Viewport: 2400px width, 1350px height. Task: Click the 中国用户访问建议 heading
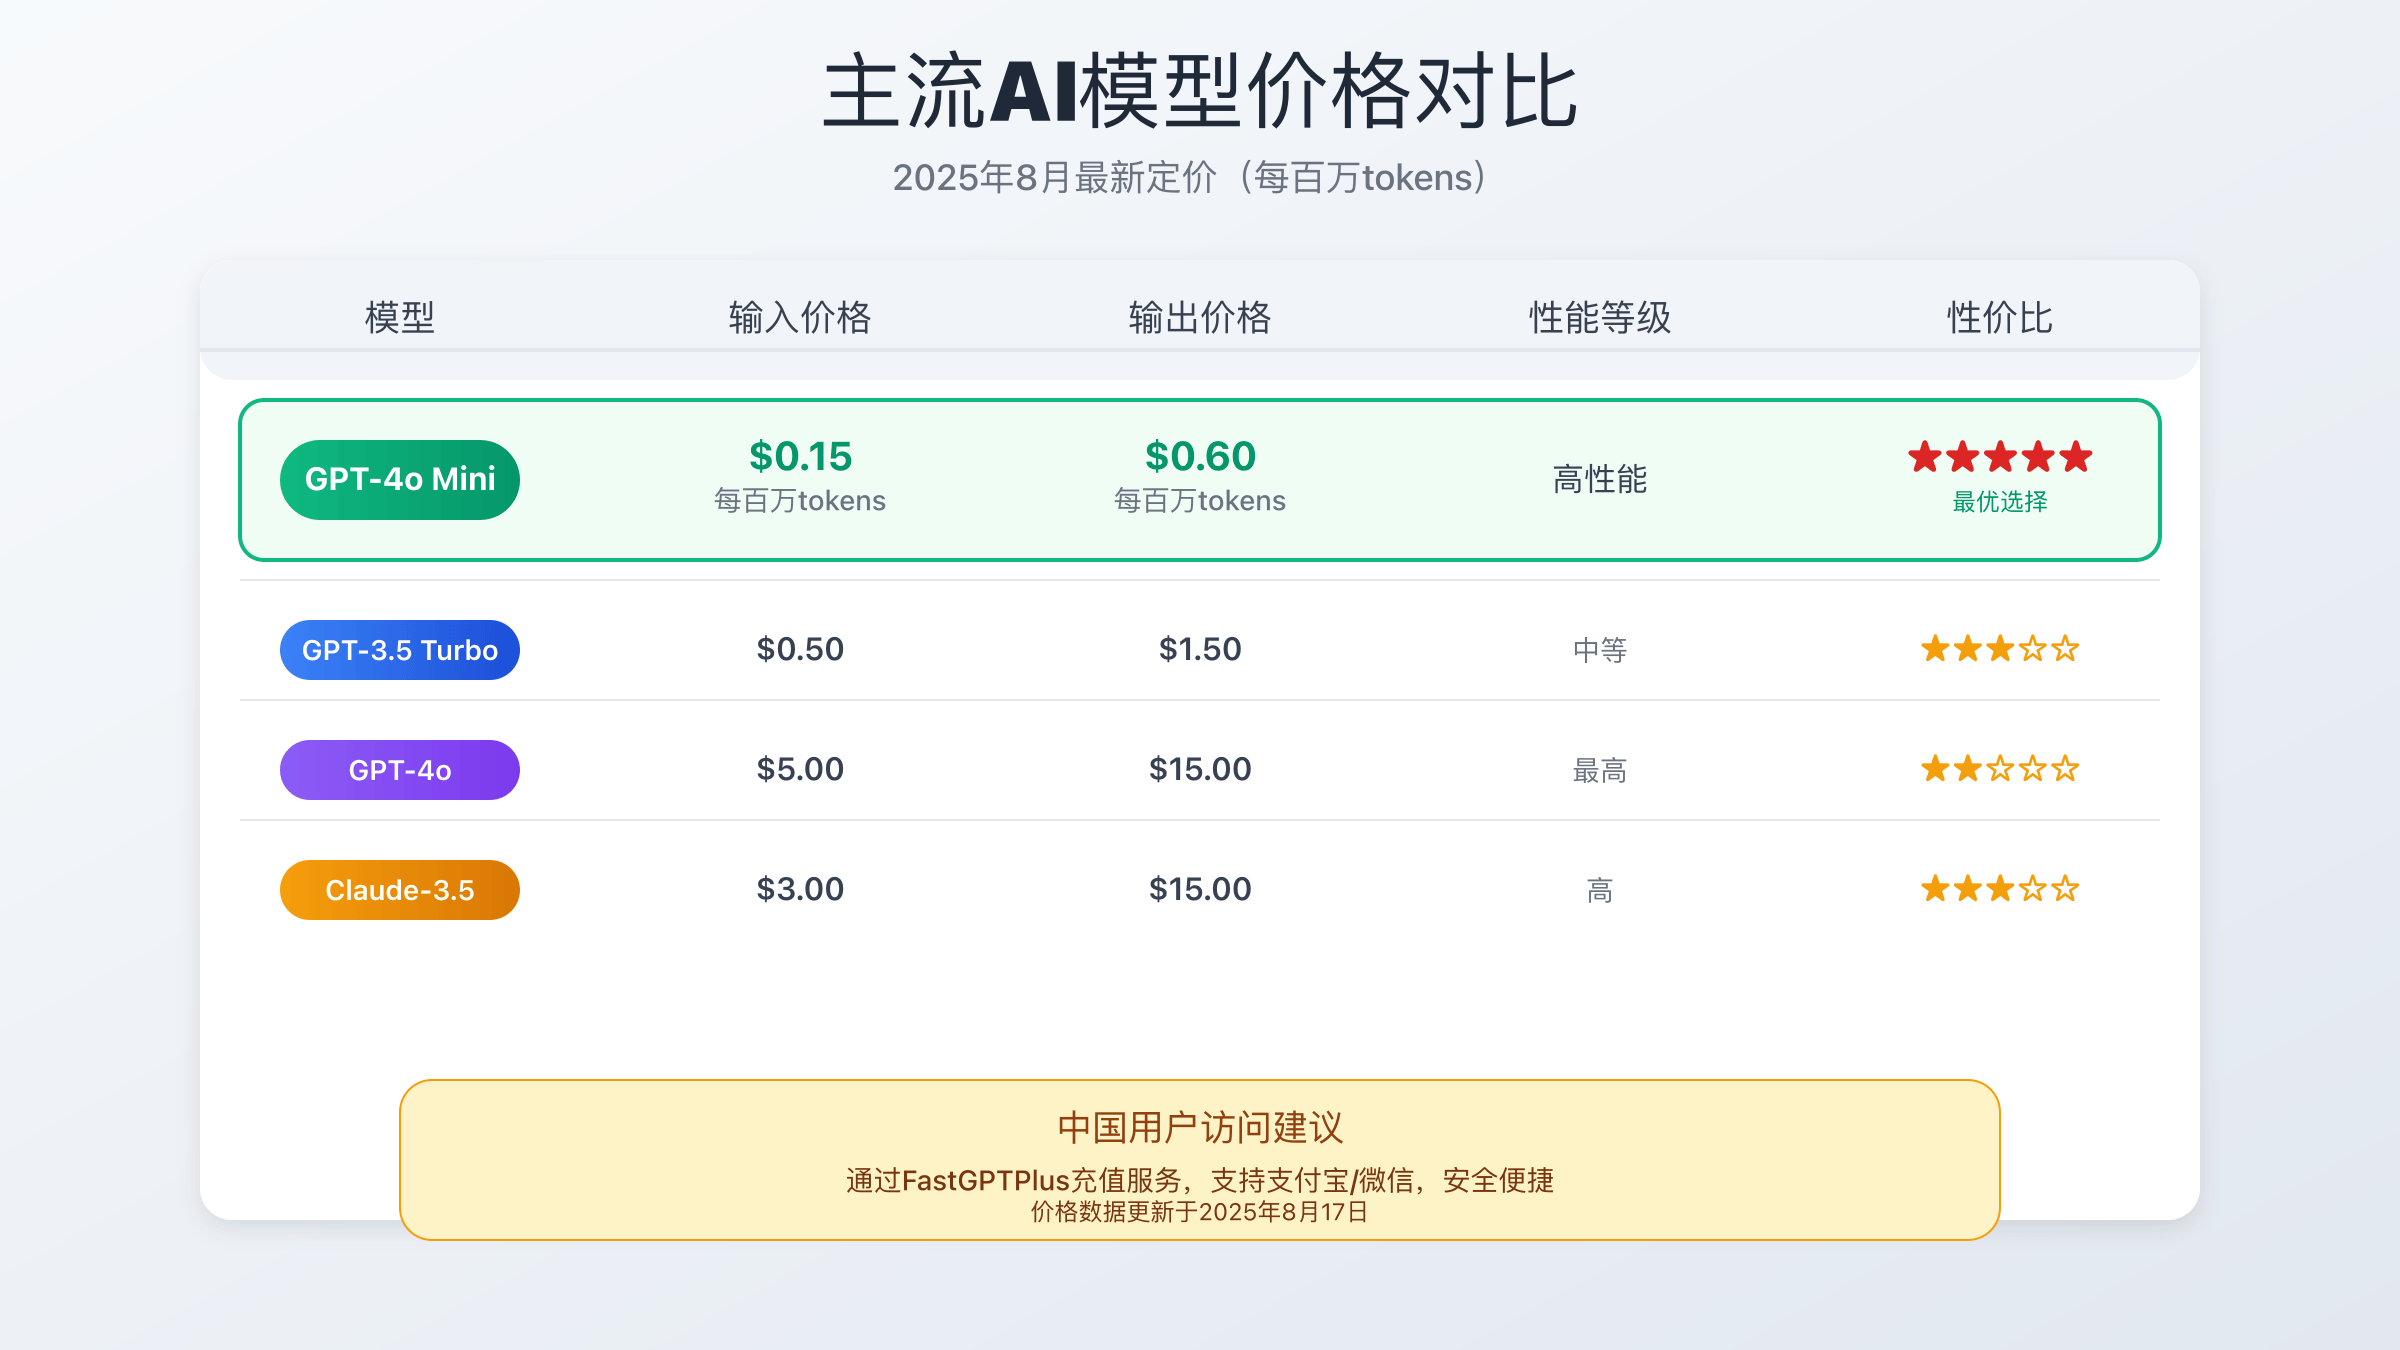[1200, 1128]
